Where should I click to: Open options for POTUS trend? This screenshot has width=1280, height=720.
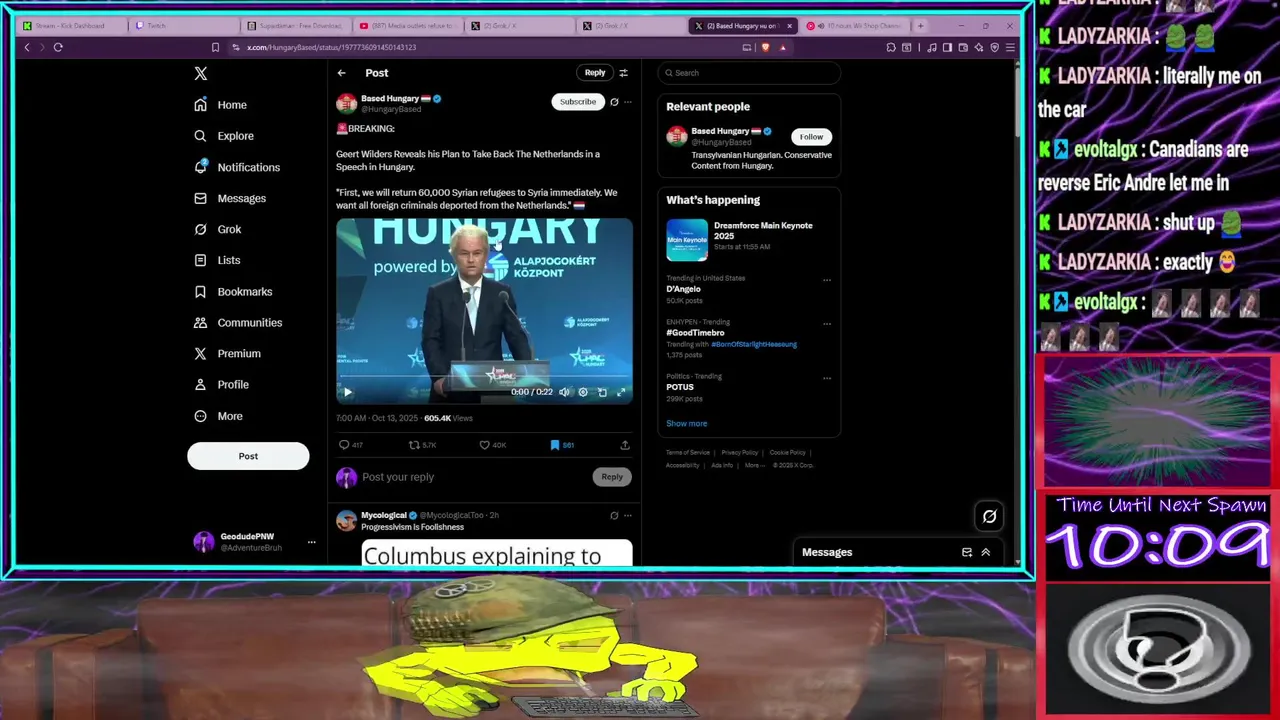(x=827, y=378)
